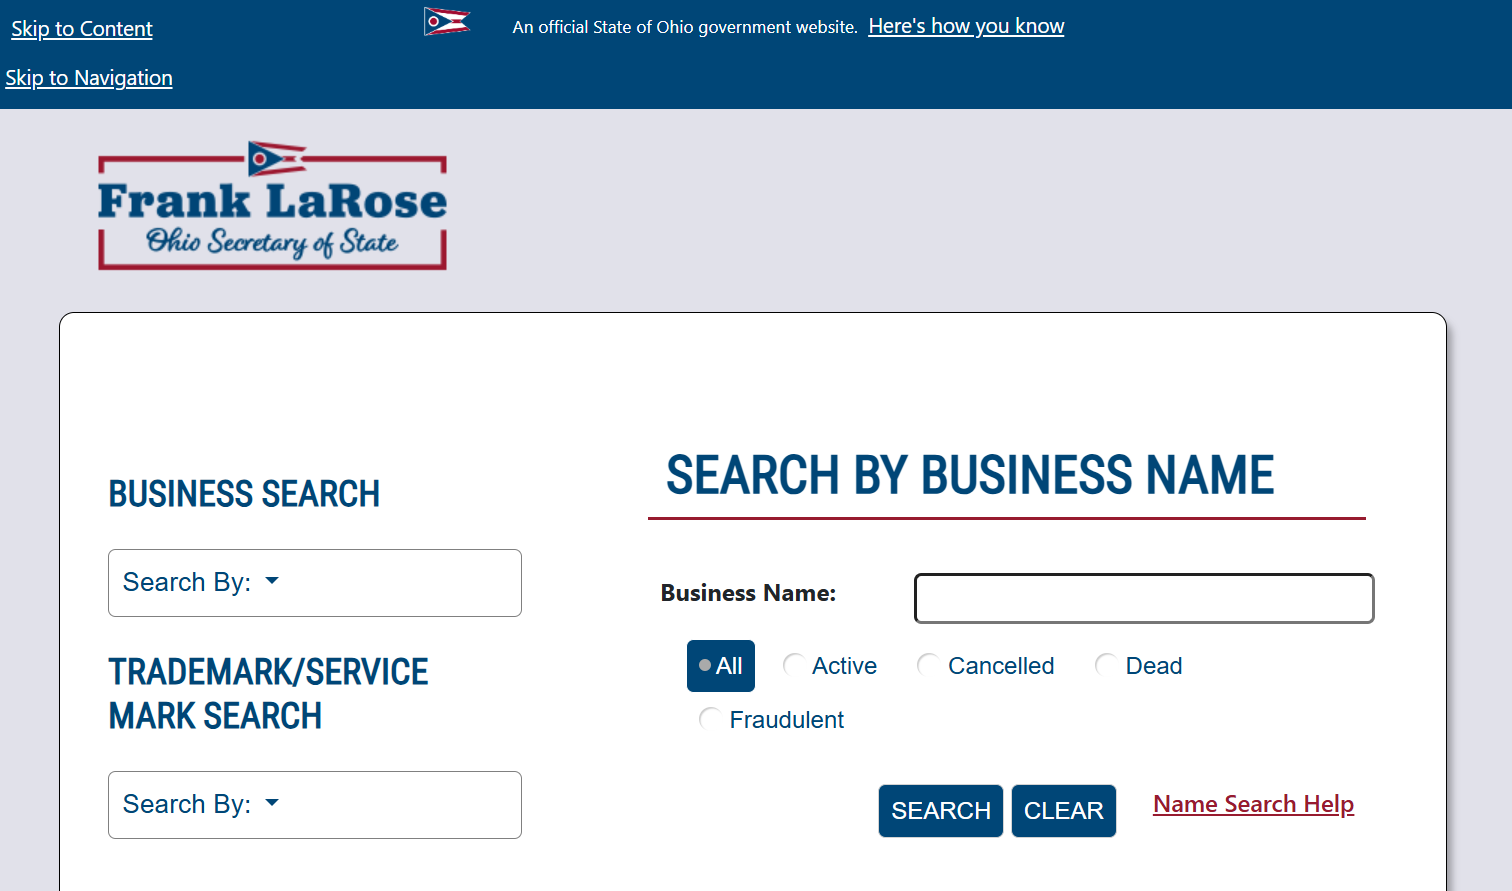The image size is (1512, 891).
Task: Select the BUSINESS SEARCH section heading
Action: tap(243, 493)
